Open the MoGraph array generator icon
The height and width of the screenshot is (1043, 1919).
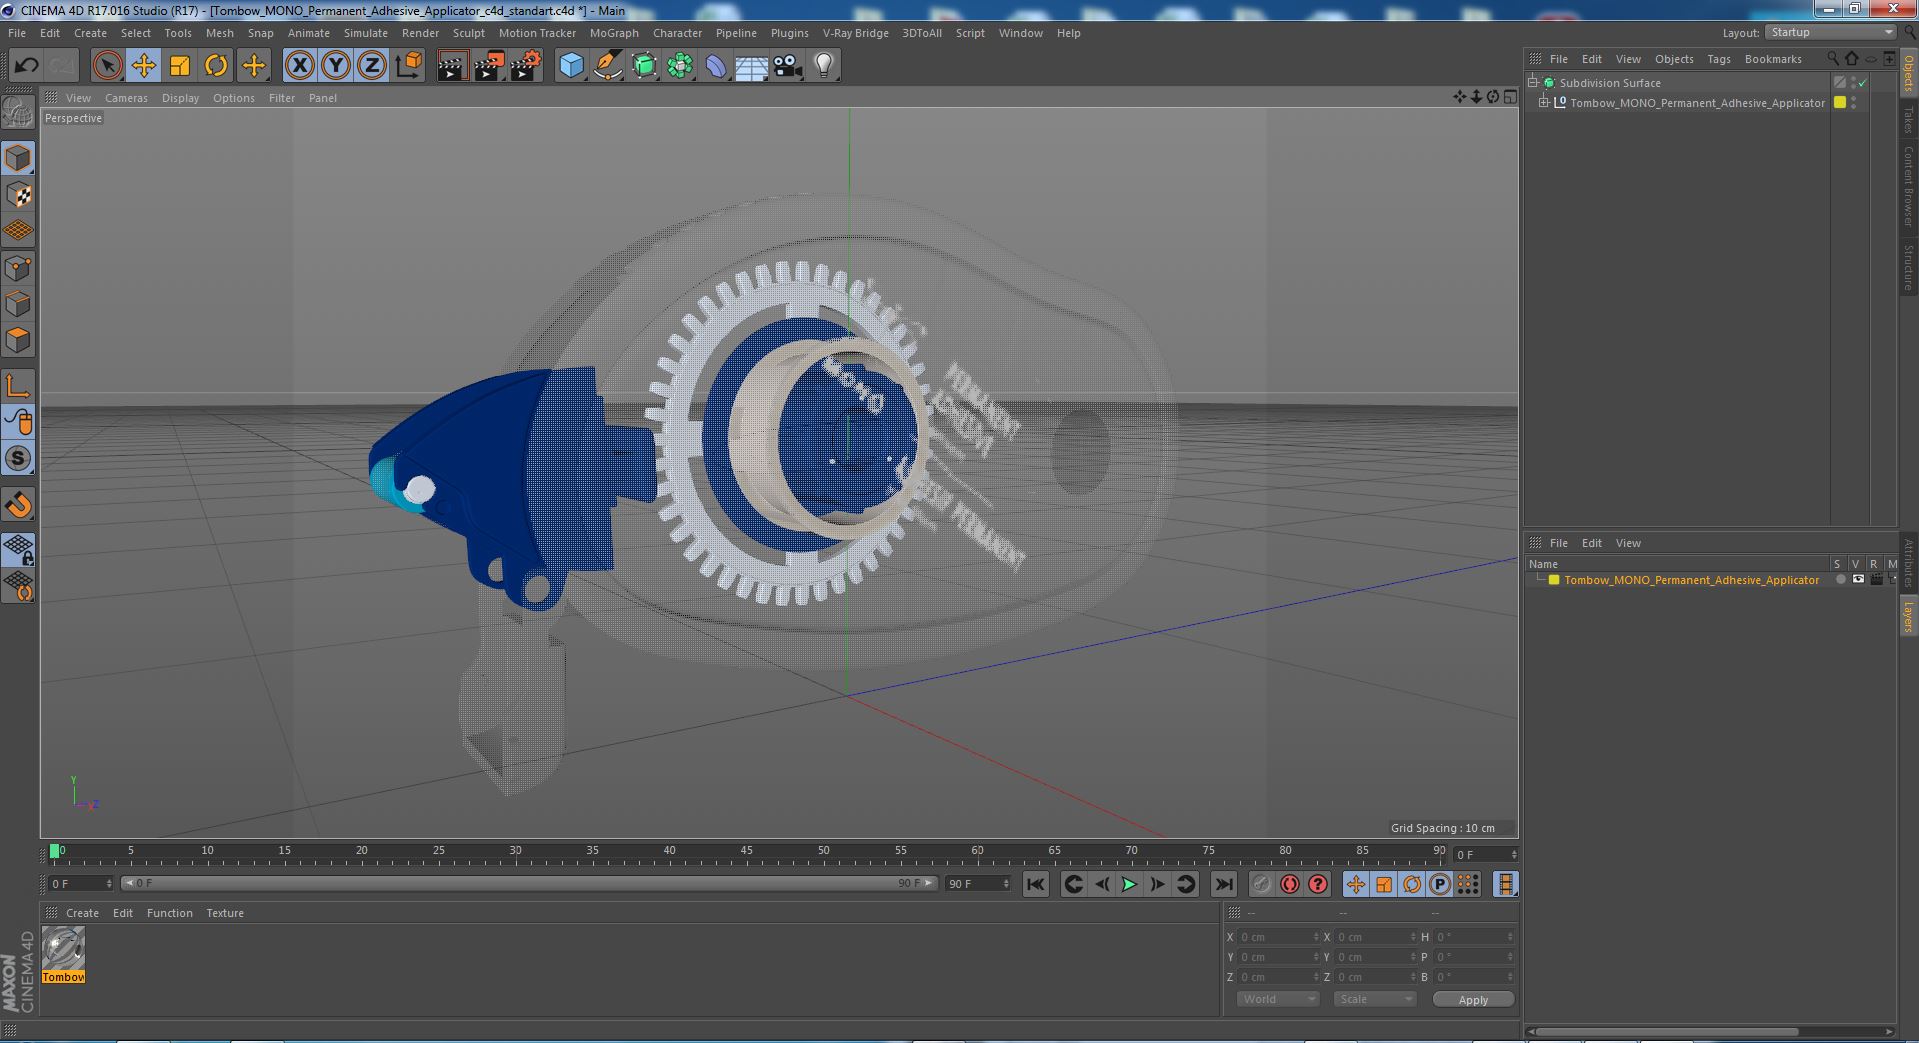tap(680, 66)
